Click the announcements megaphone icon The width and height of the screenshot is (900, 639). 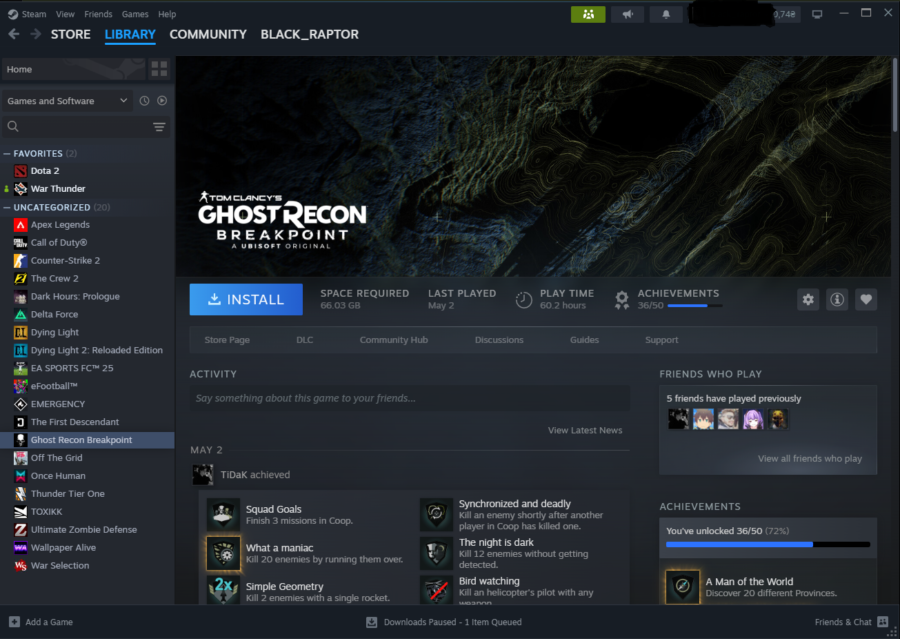point(627,14)
